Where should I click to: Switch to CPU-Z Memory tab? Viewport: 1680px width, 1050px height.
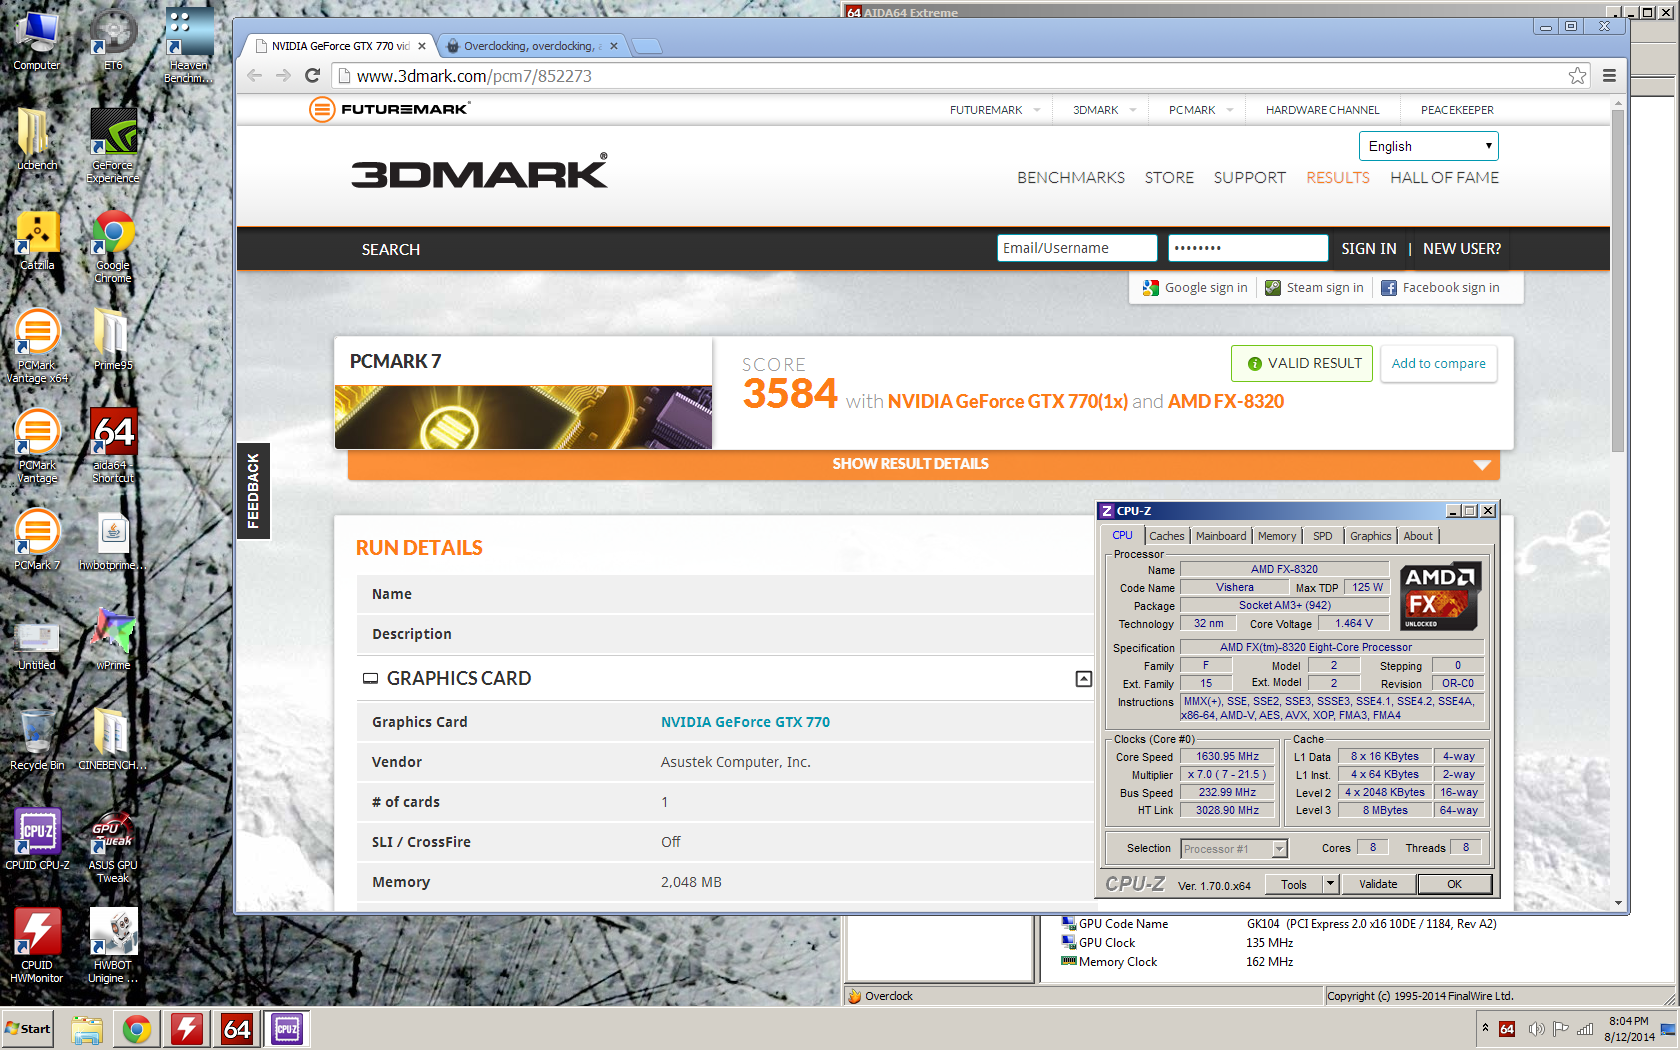pyautogui.click(x=1277, y=536)
